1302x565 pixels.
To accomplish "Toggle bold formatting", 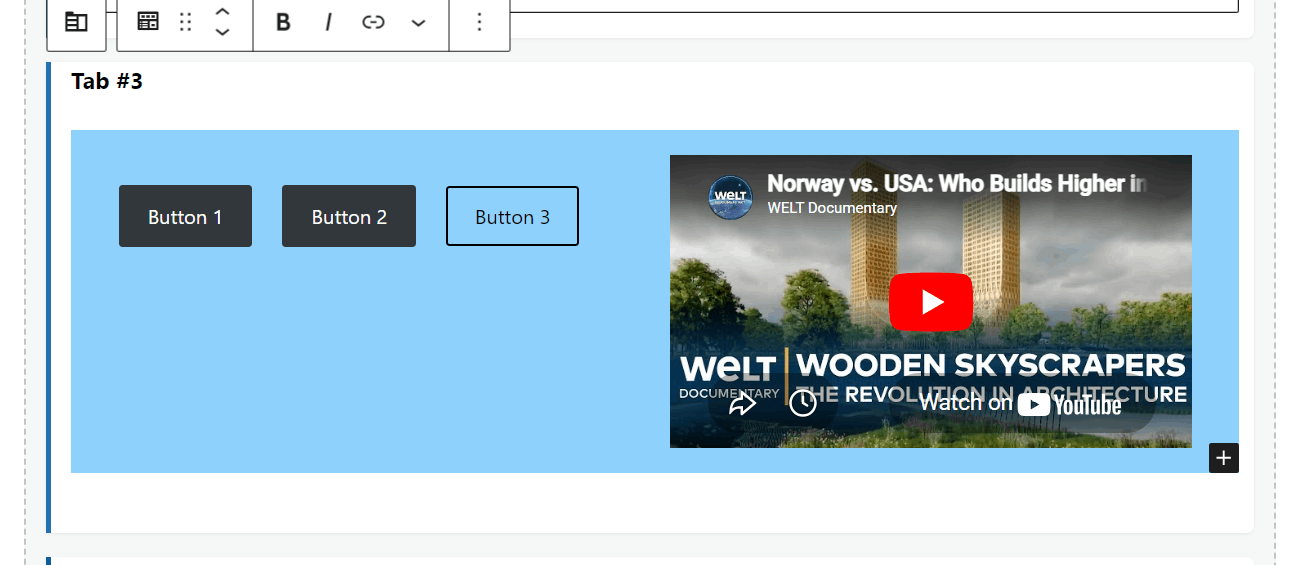I will (x=283, y=22).
